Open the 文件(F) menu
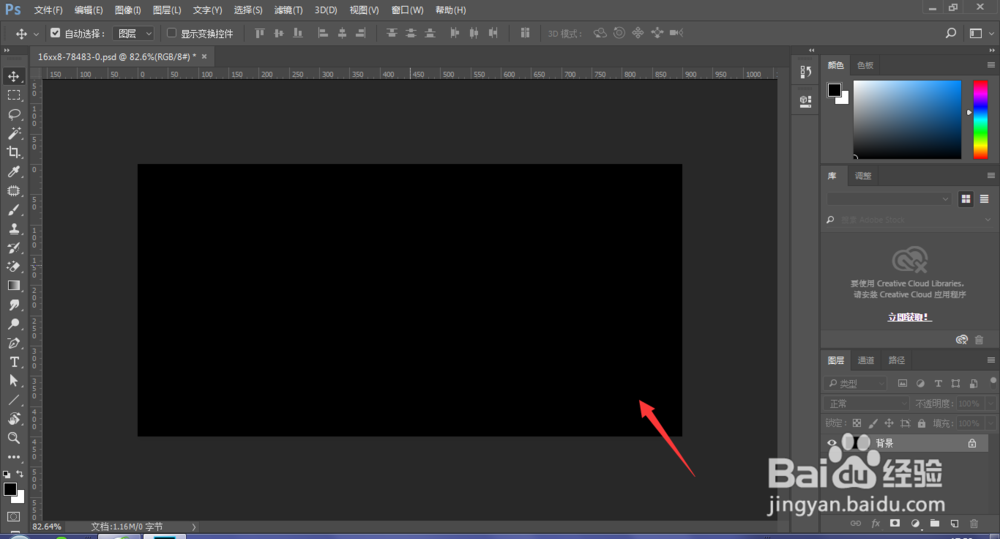This screenshot has width=1000, height=539. 48,10
